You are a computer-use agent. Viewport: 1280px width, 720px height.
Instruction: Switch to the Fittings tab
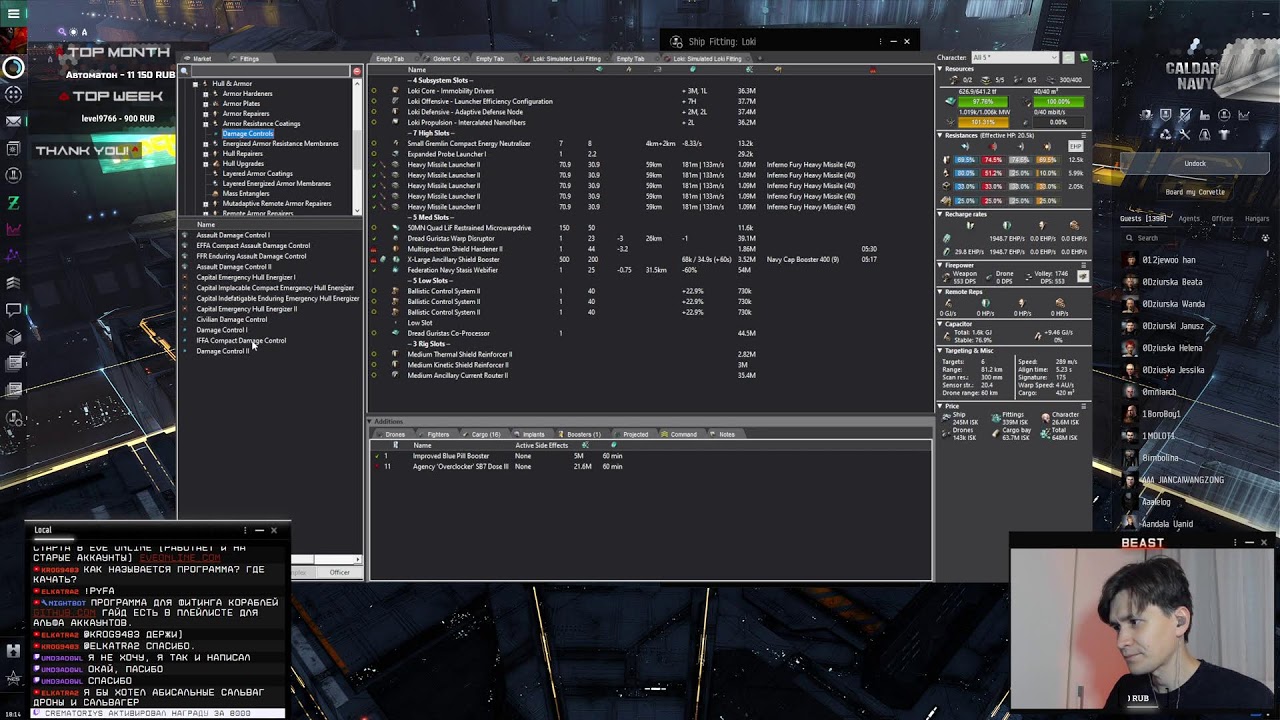(x=249, y=59)
